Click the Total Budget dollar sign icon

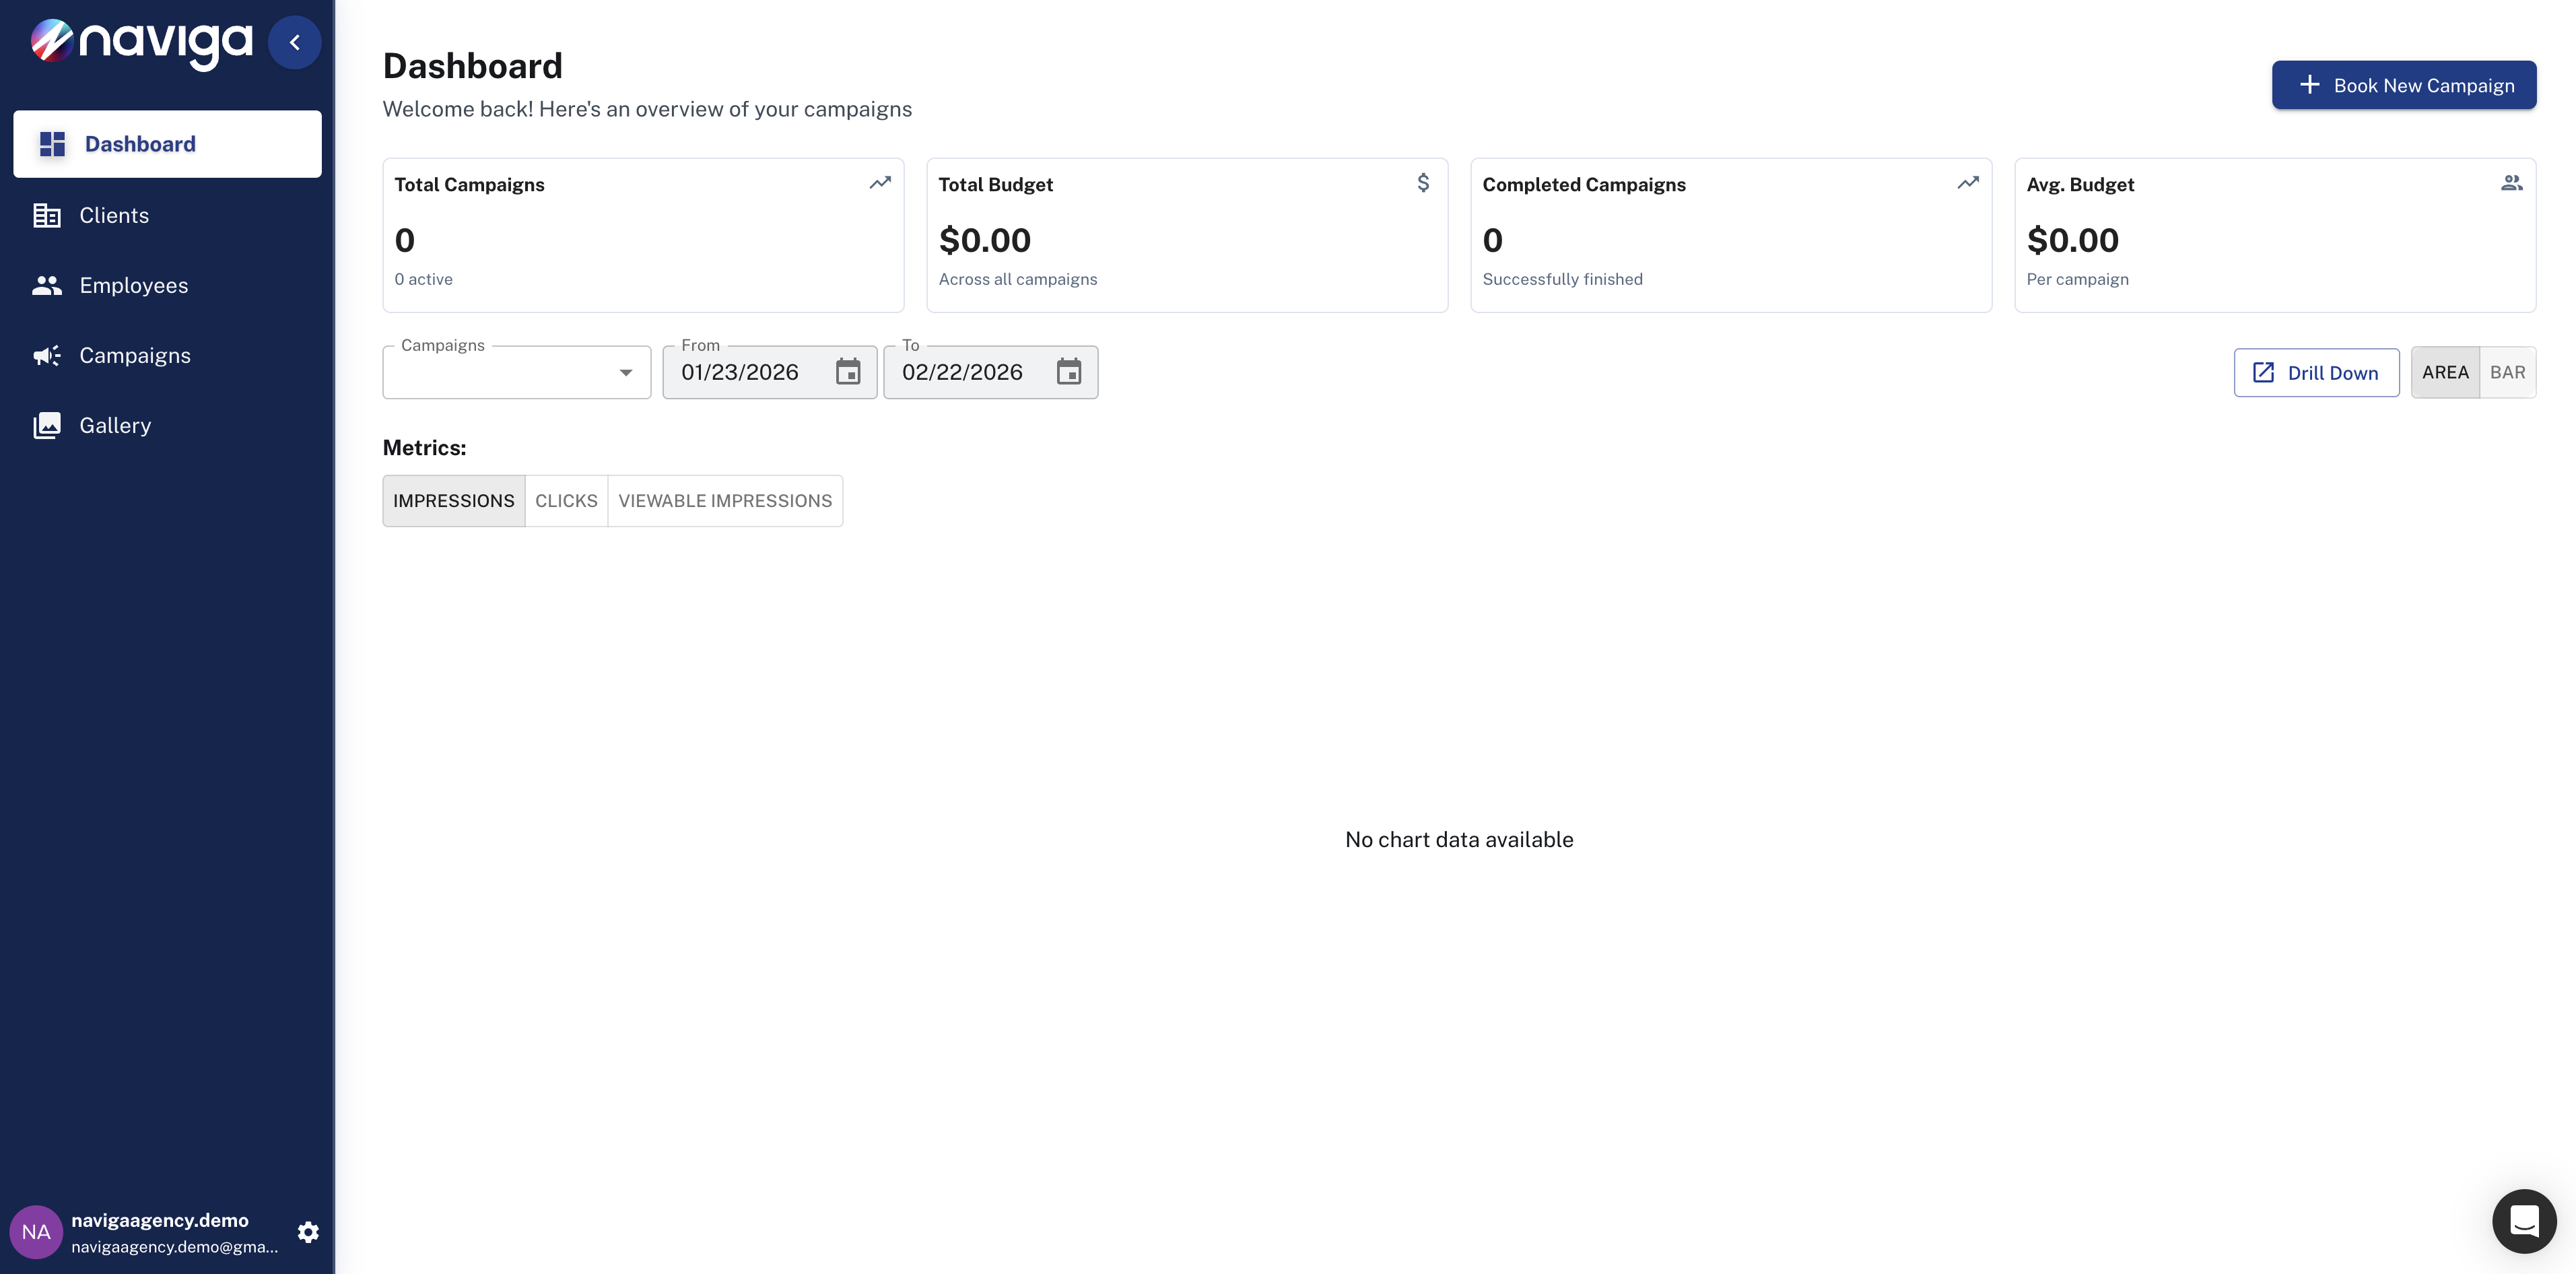pyautogui.click(x=1422, y=183)
